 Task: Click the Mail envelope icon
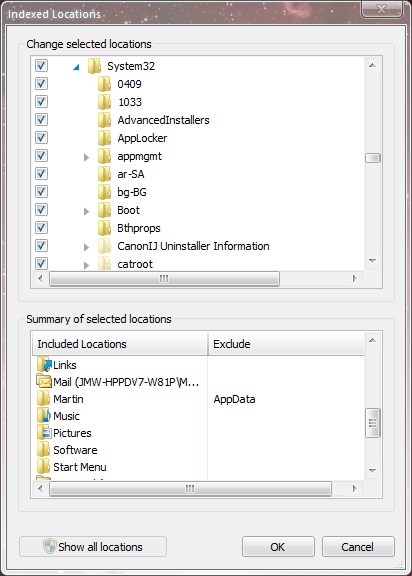click(x=44, y=382)
